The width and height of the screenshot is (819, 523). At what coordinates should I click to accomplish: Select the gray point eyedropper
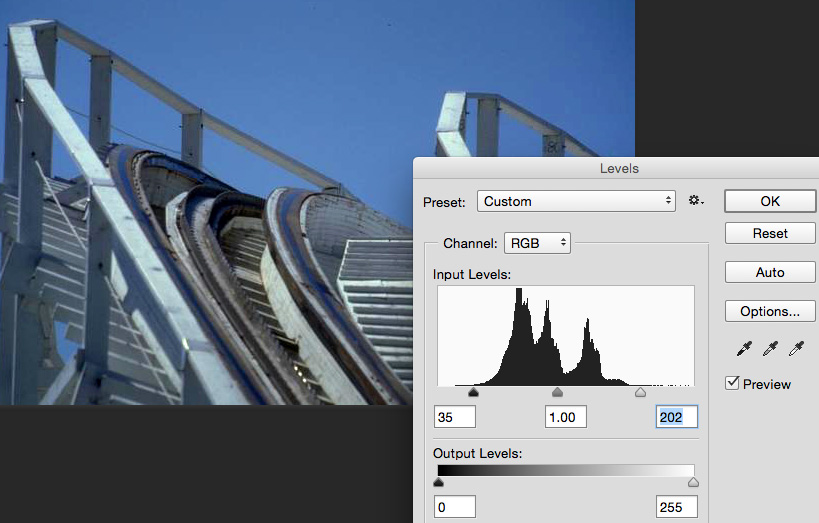[x=770, y=348]
